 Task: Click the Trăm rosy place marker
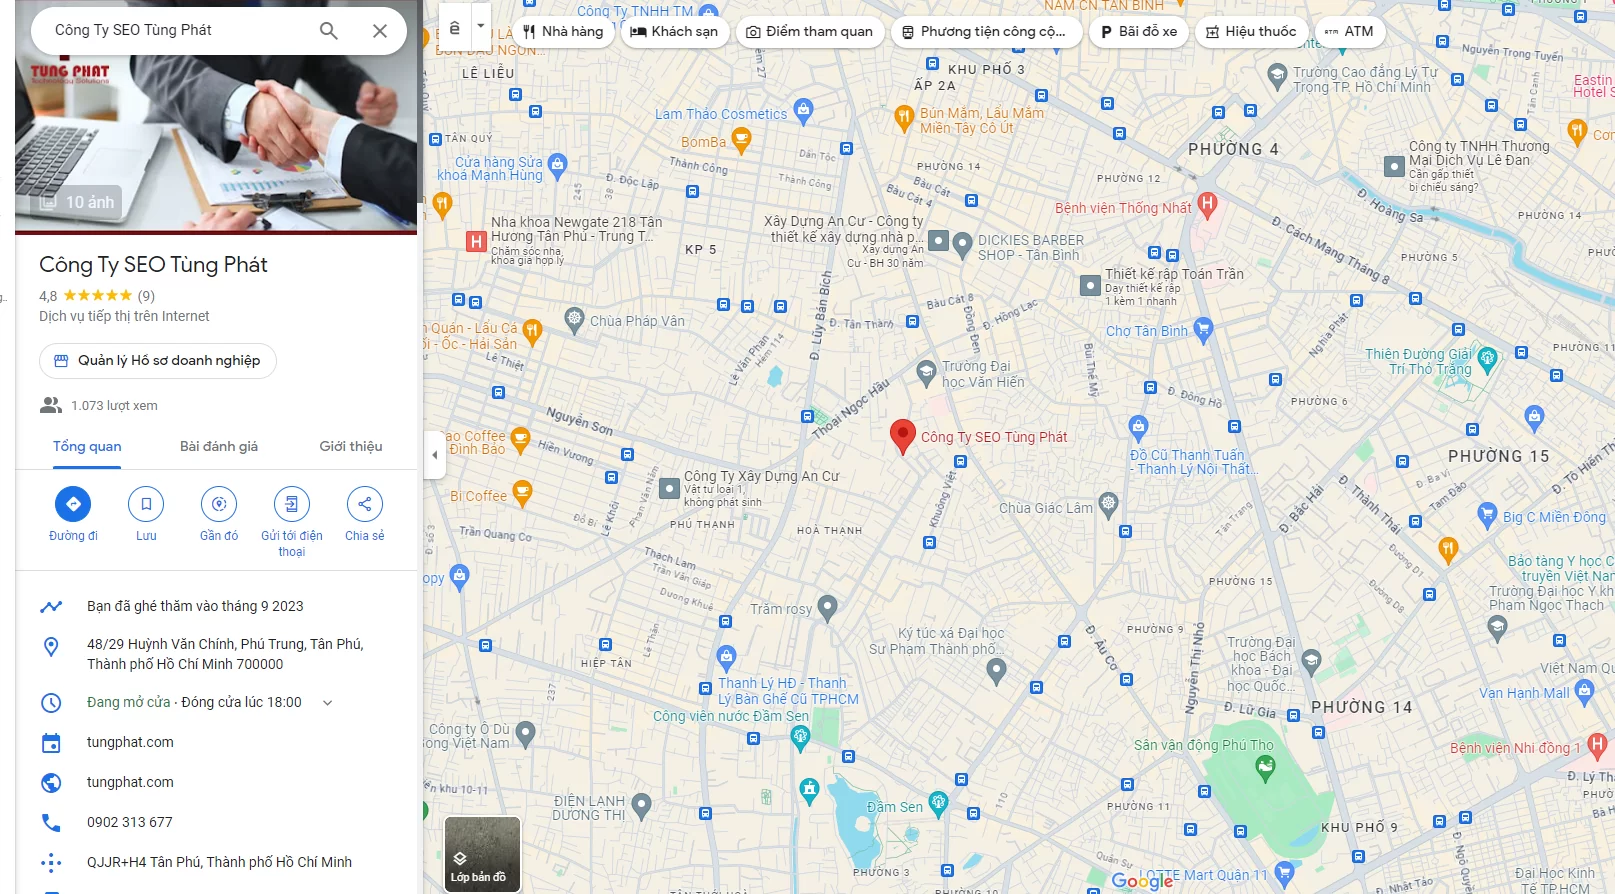click(x=827, y=607)
